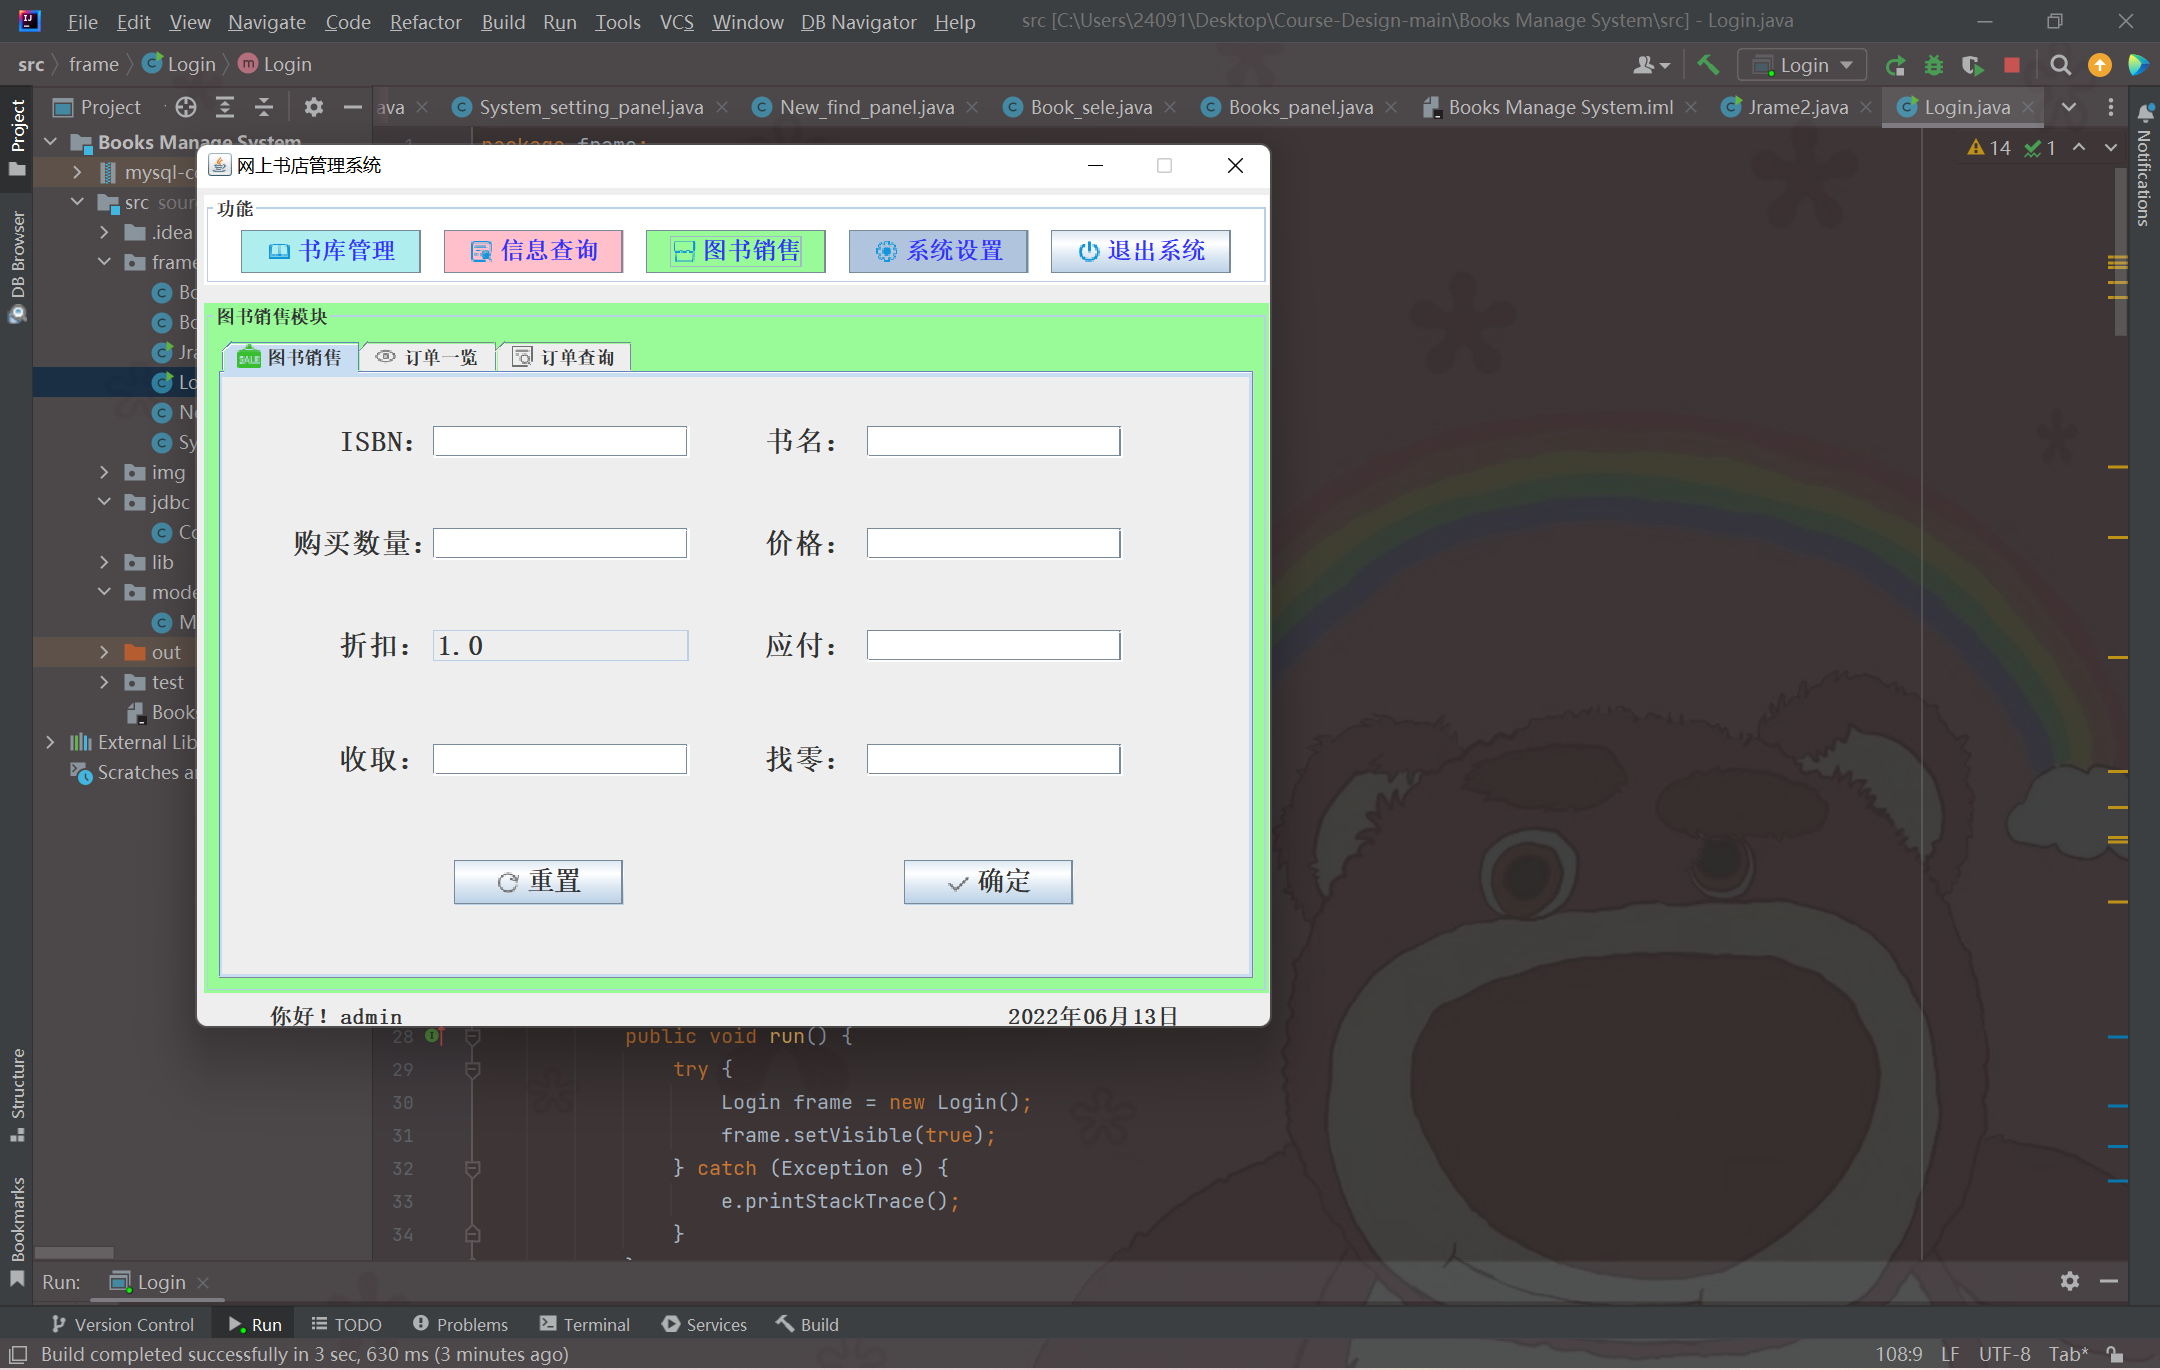Click the 找零 change amount input field
Image resolution: width=2160 pixels, height=1370 pixels.
coord(993,759)
